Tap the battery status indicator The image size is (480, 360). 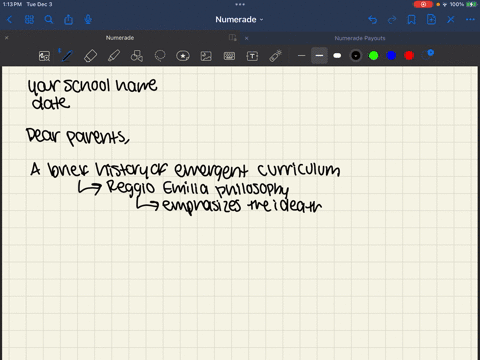[471, 4]
